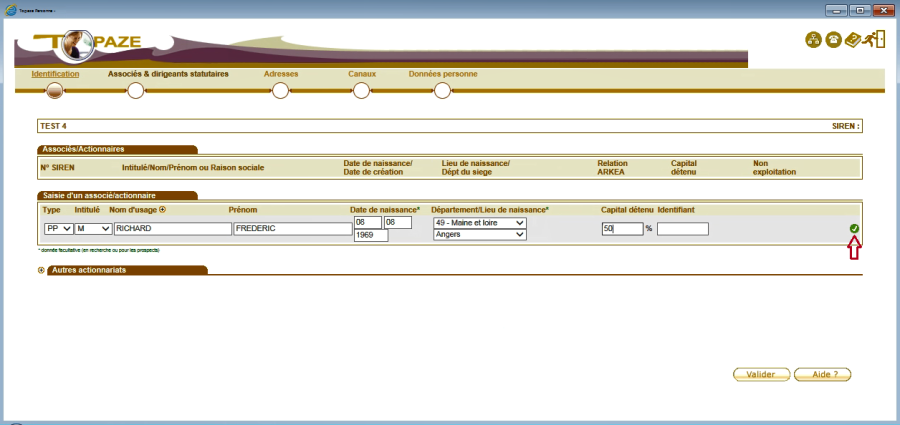Click the plus icon beside Nom d'usage
900x425 pixels.
point(162,210)
